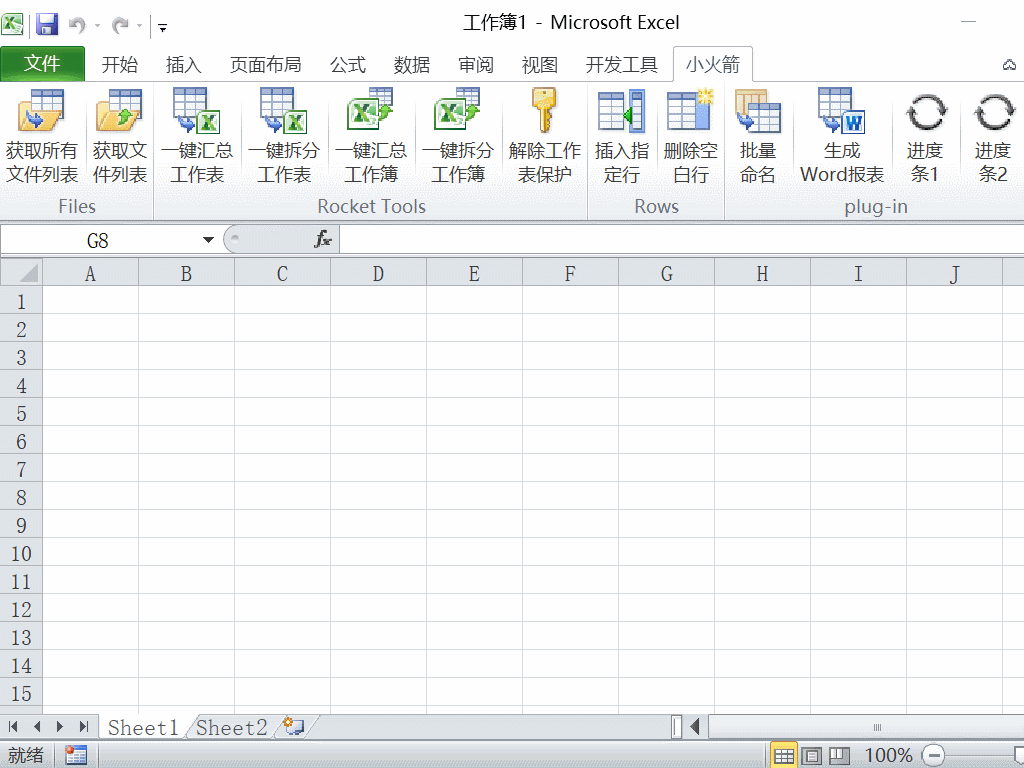The width and height of the screenshot is (1024, 768).
Task: Click 生成Word报表 button
Action: click(842, 136)
